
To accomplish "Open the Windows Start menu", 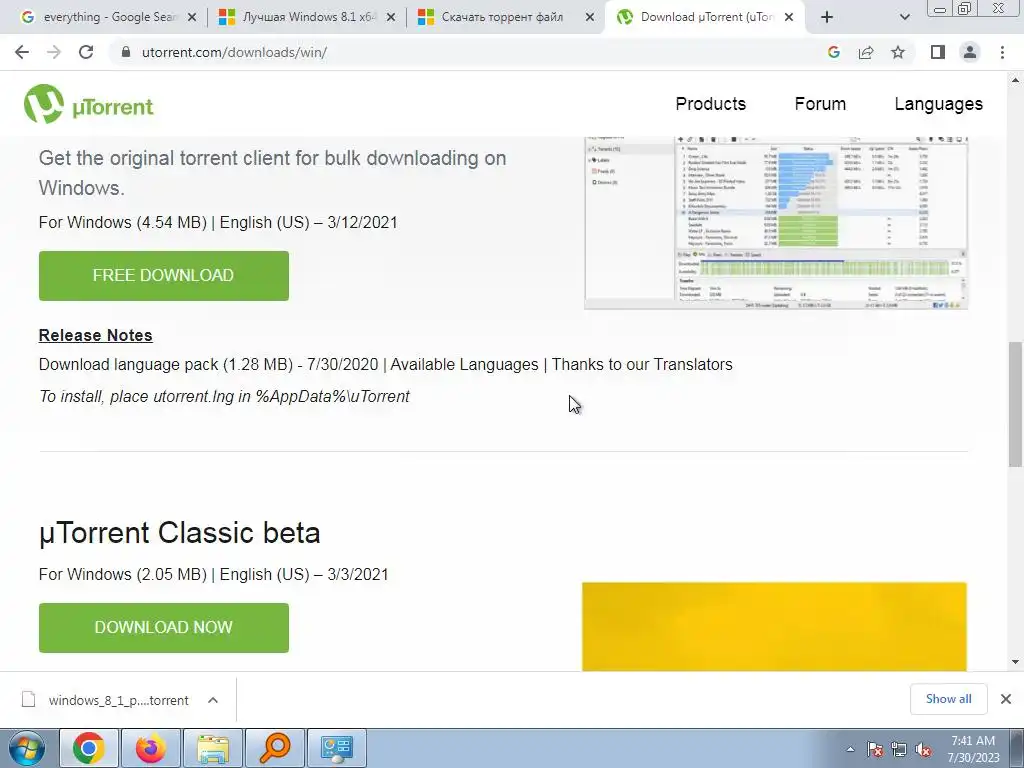I will coord(26,748).
